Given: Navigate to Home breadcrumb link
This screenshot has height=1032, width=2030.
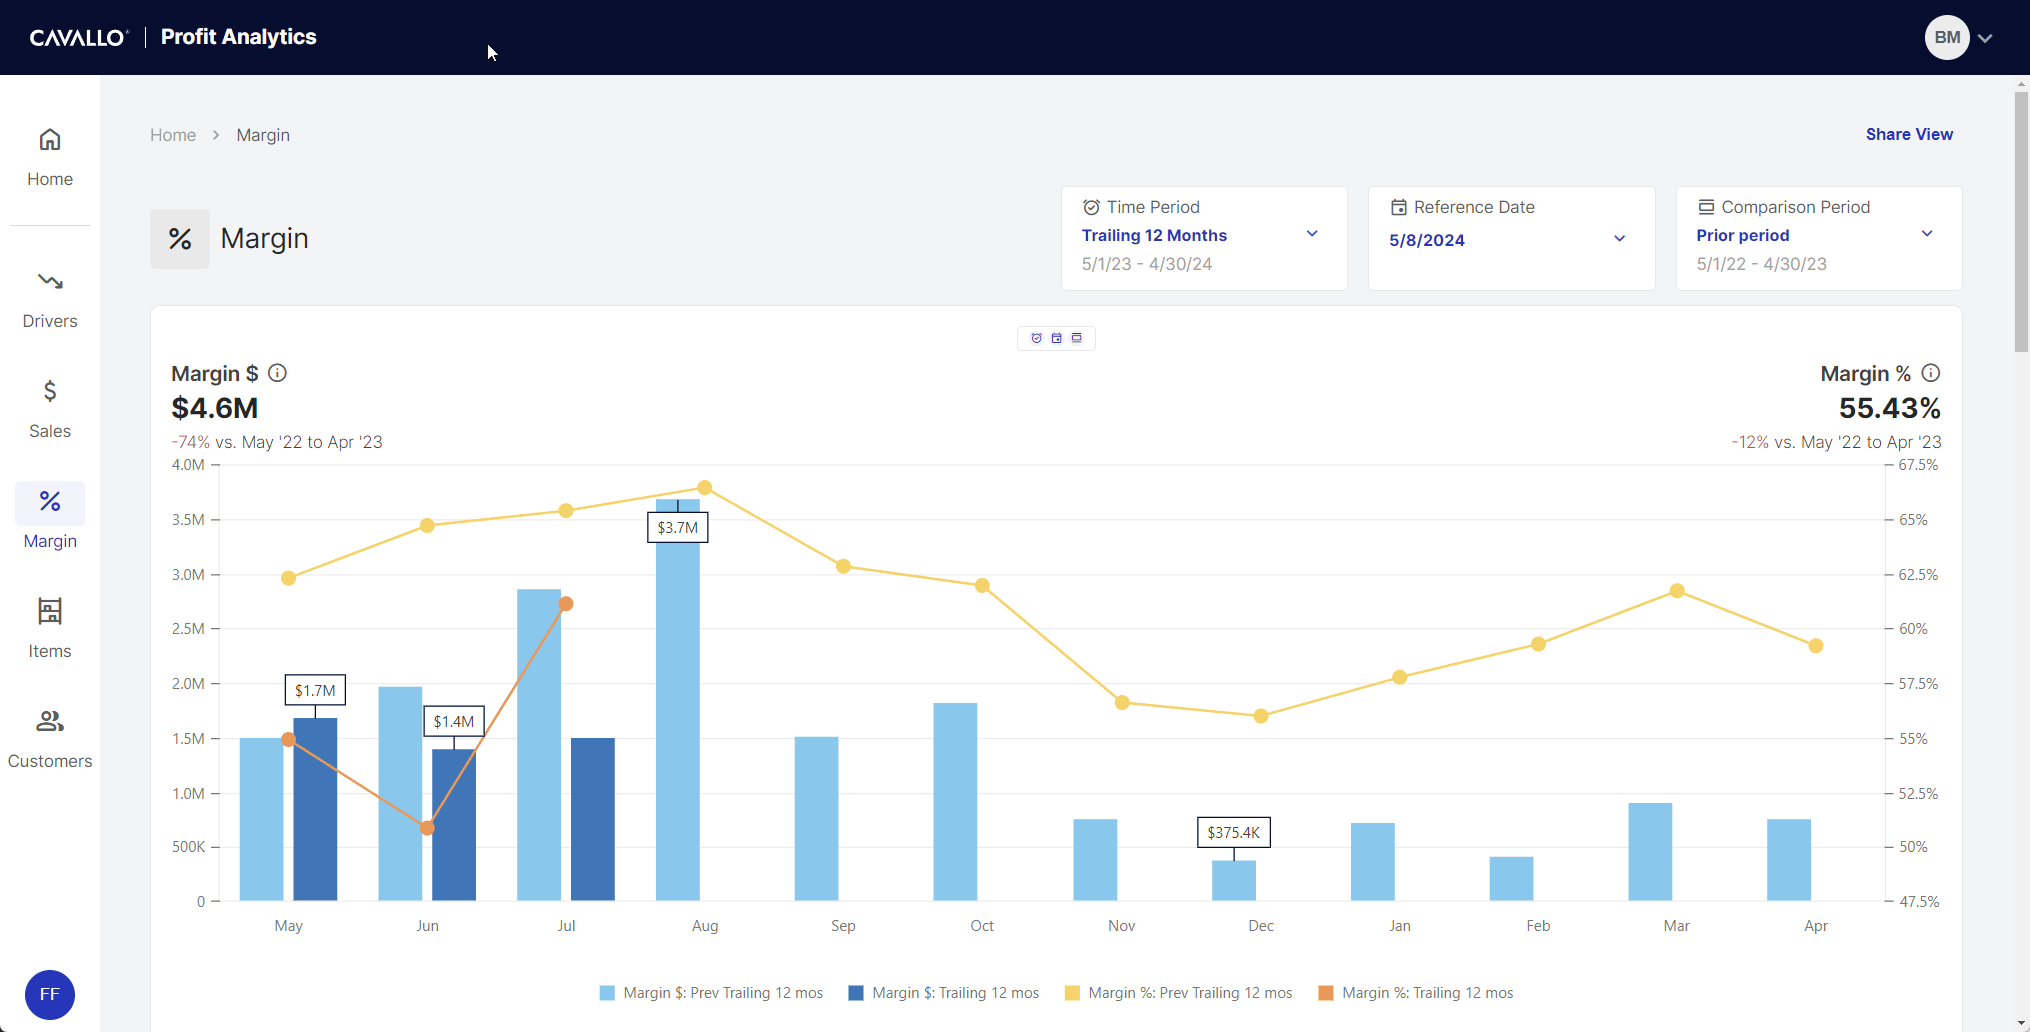Looking at the screenshot, I should [x=173, y=135].
